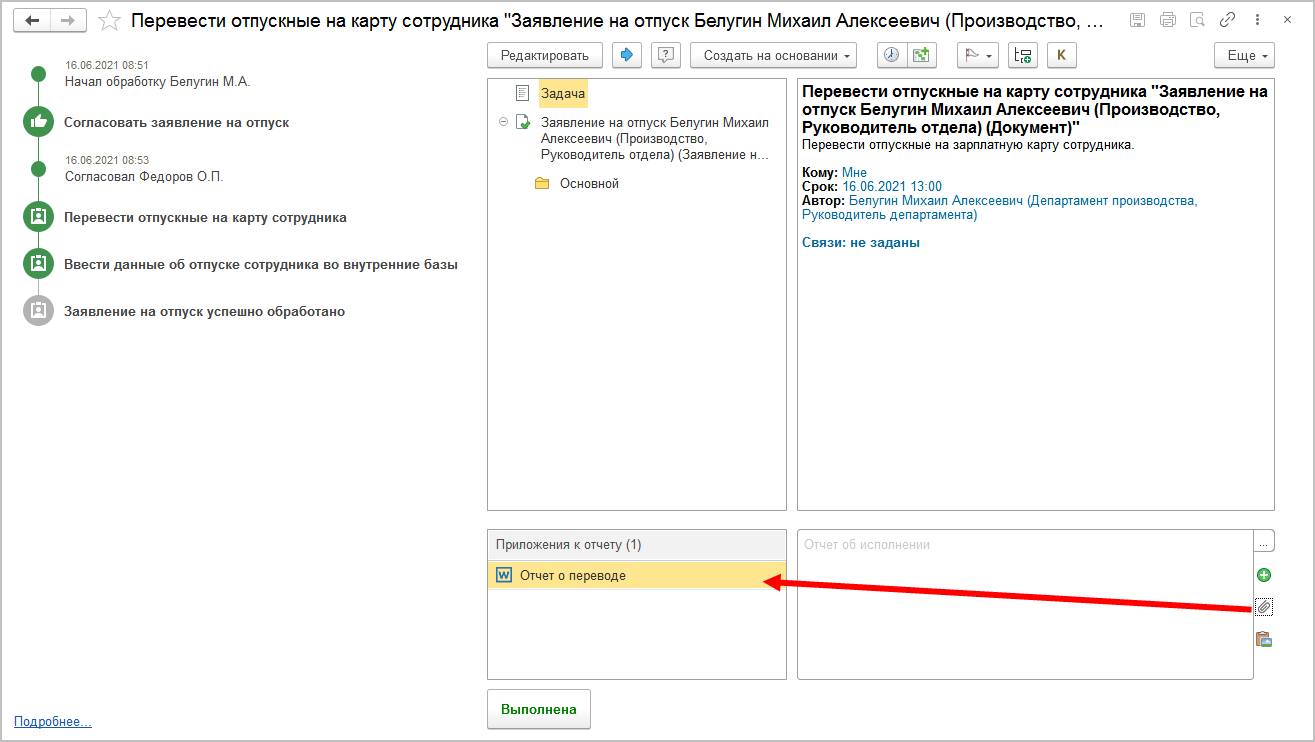1315x742 pixels.
Task: Click the 'Редактировать' button
Action: [545, 55]
